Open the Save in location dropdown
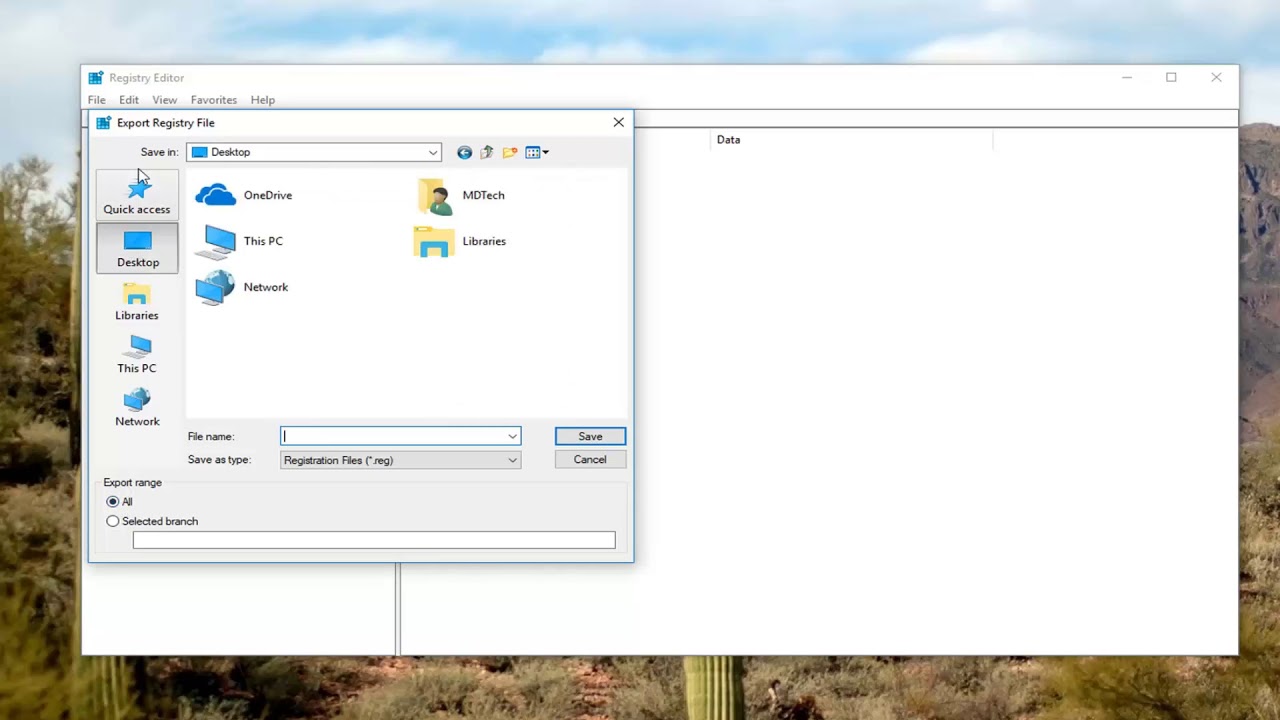Image resolution: width=1280 pixels, height=720 pixels. tap(432, 152)
